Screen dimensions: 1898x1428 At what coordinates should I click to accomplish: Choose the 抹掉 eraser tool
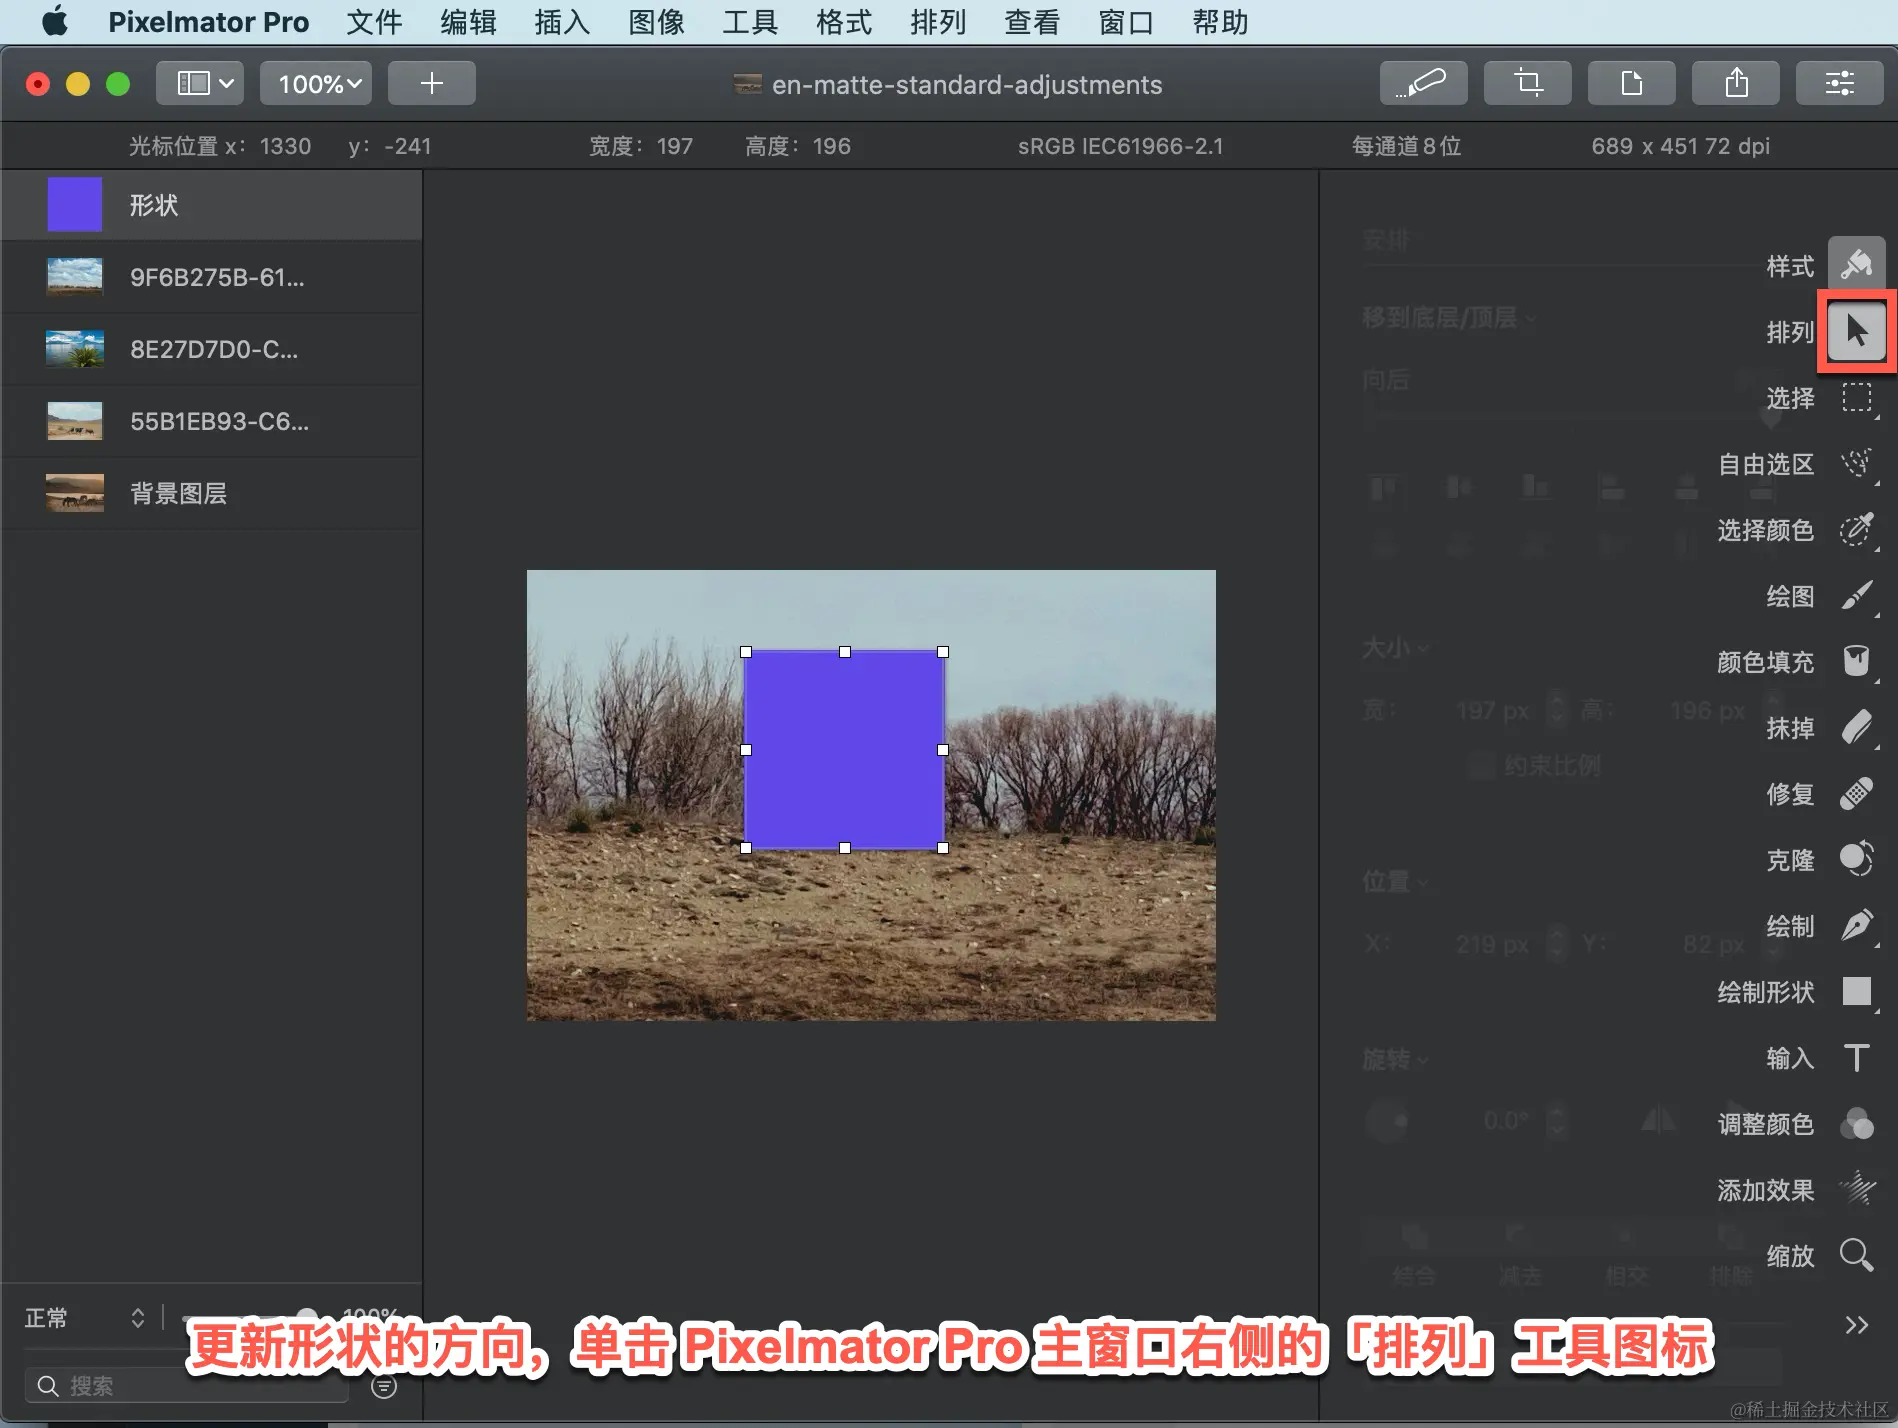[x=1856, y=728]
